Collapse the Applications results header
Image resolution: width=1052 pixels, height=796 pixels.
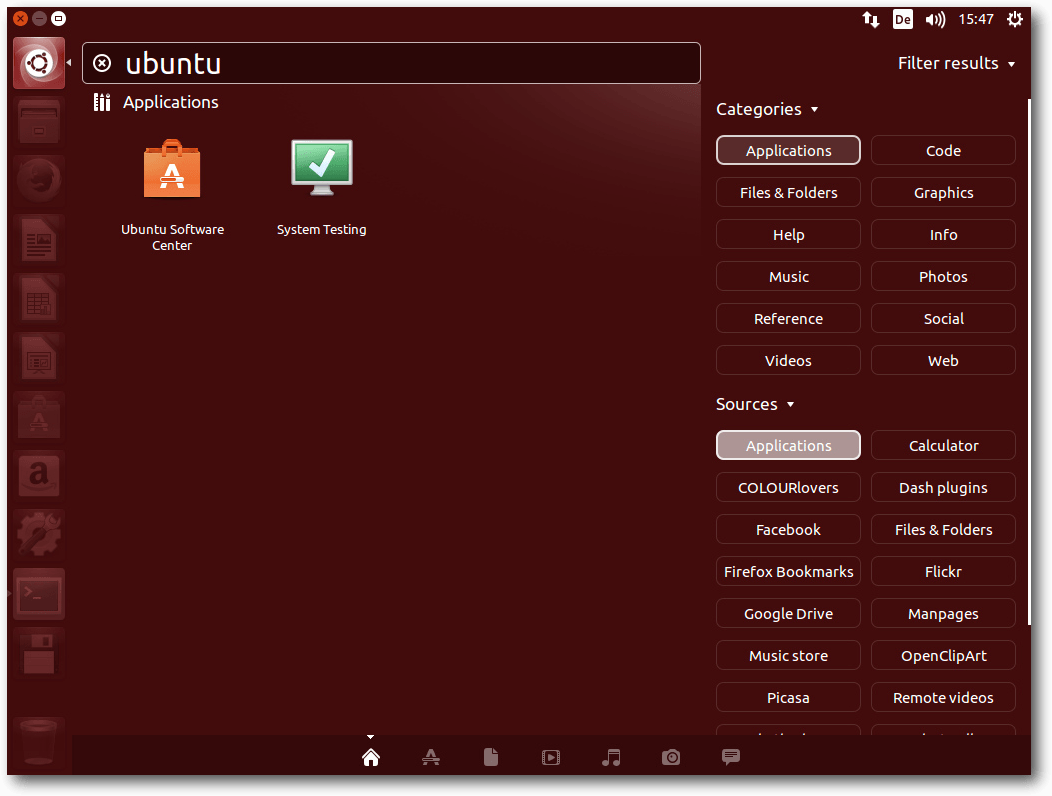coord(156,102)
